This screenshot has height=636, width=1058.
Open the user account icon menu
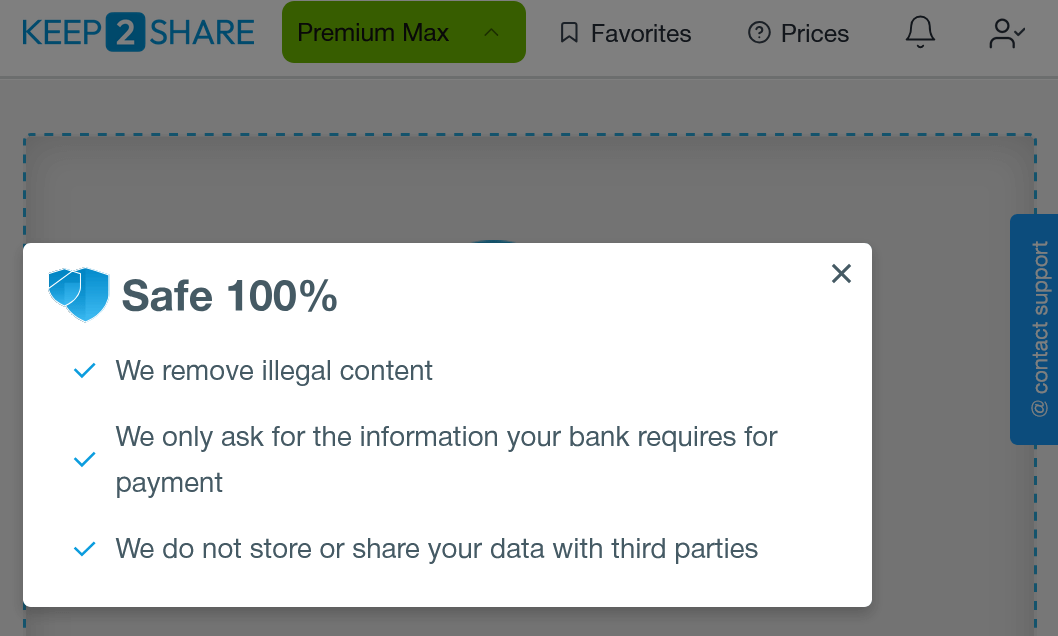1007,33
